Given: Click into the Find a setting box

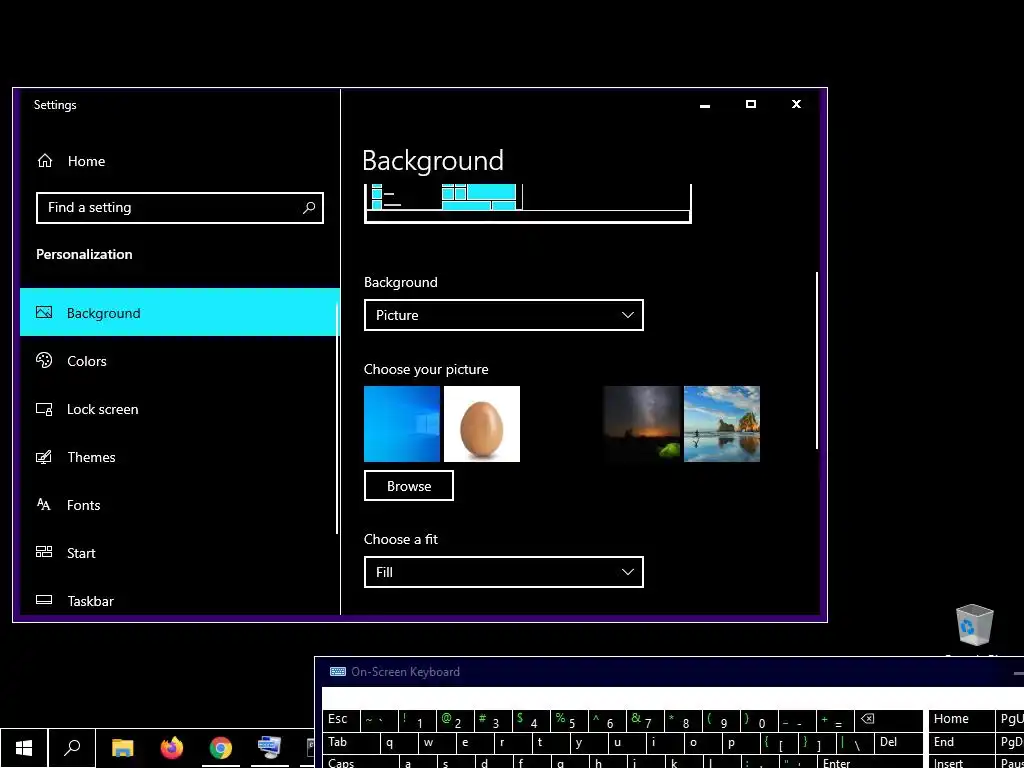Looking at the screenshot, I should [180, 208].
